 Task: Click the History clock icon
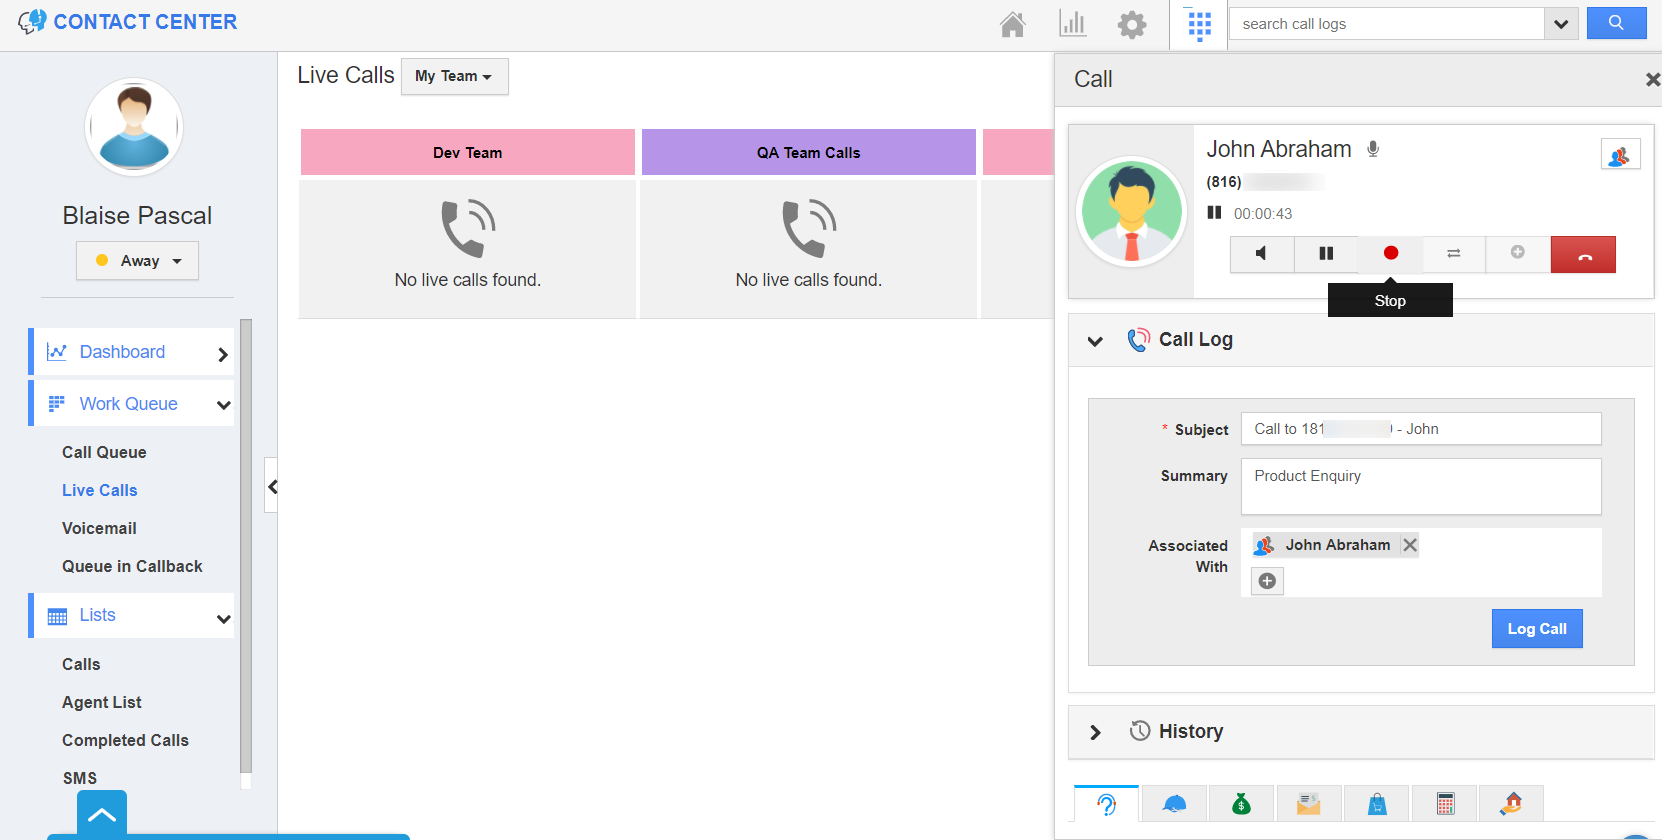pos(1139,731)
